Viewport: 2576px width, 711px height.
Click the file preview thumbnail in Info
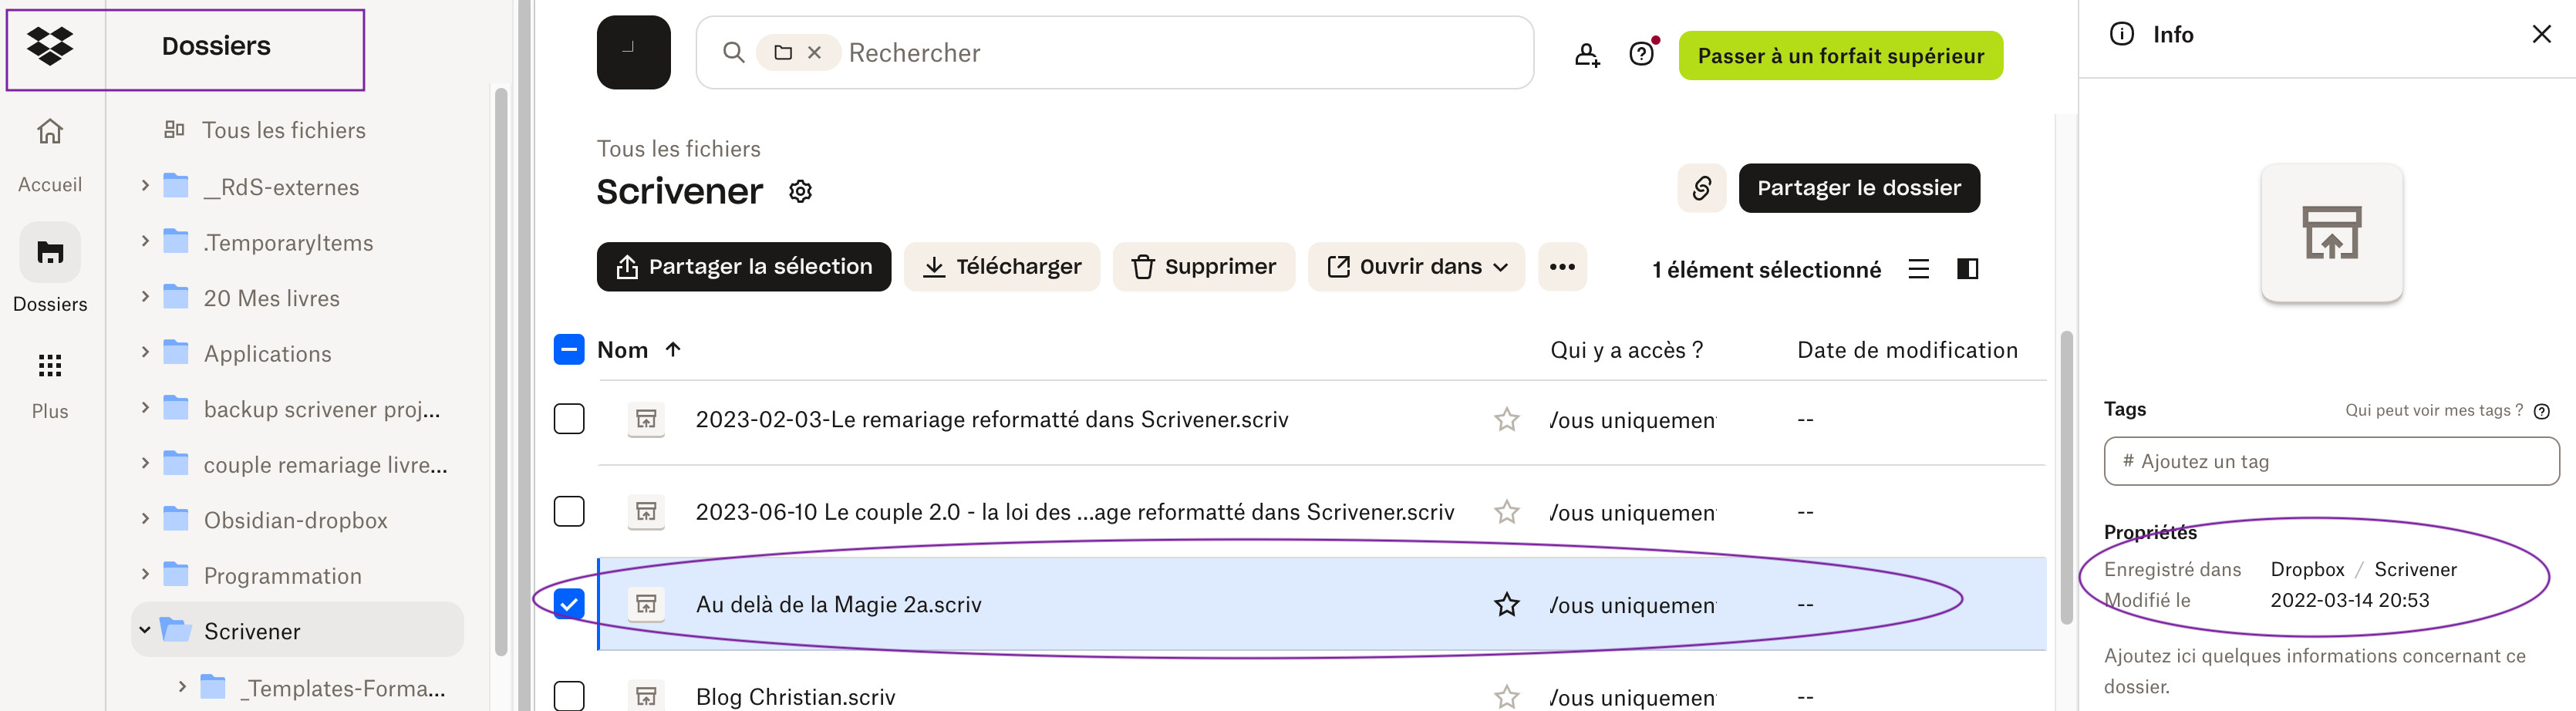point(2331,232)
